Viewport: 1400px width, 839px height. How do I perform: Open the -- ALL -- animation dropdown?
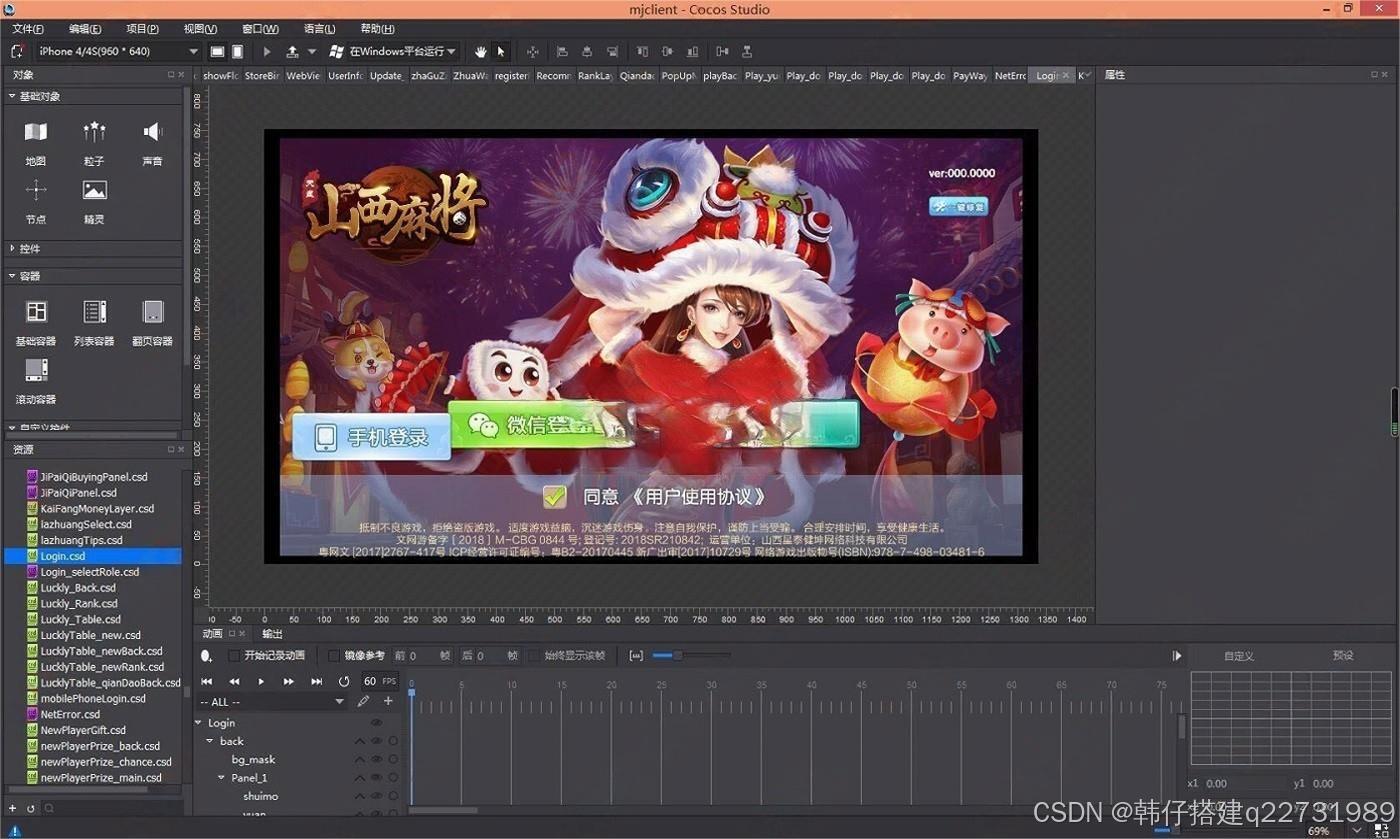(272, 702)
